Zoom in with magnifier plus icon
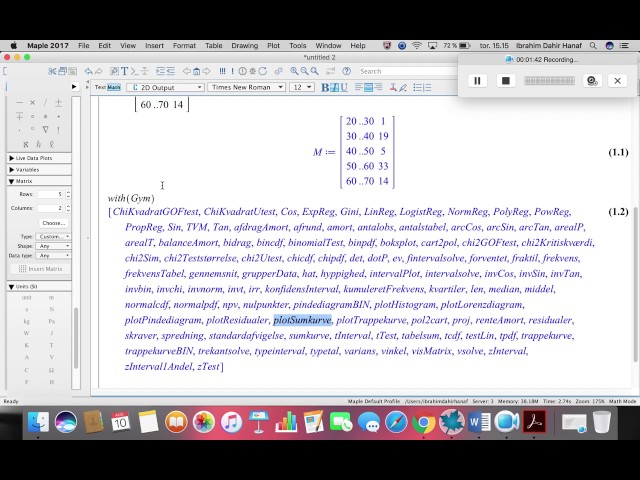The width and height of the screenshot is (640, 480). 294,71
